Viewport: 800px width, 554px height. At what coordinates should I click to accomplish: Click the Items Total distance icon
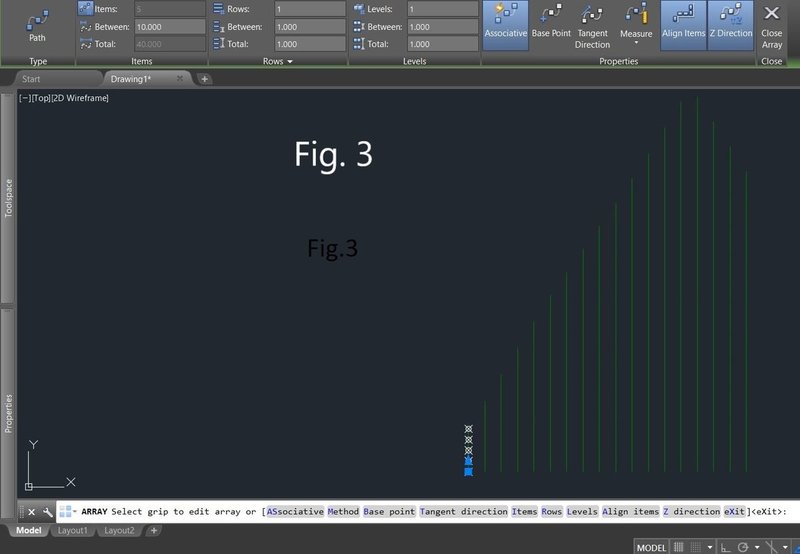[86, 44]
